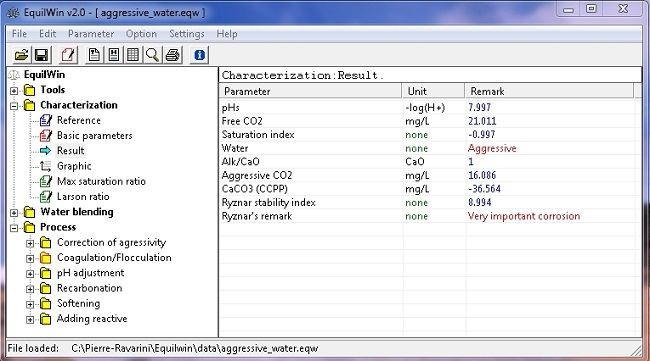Click the Free CO2 value 21.011
This screenshot has width=650, height=361.
tap(482, 121)
